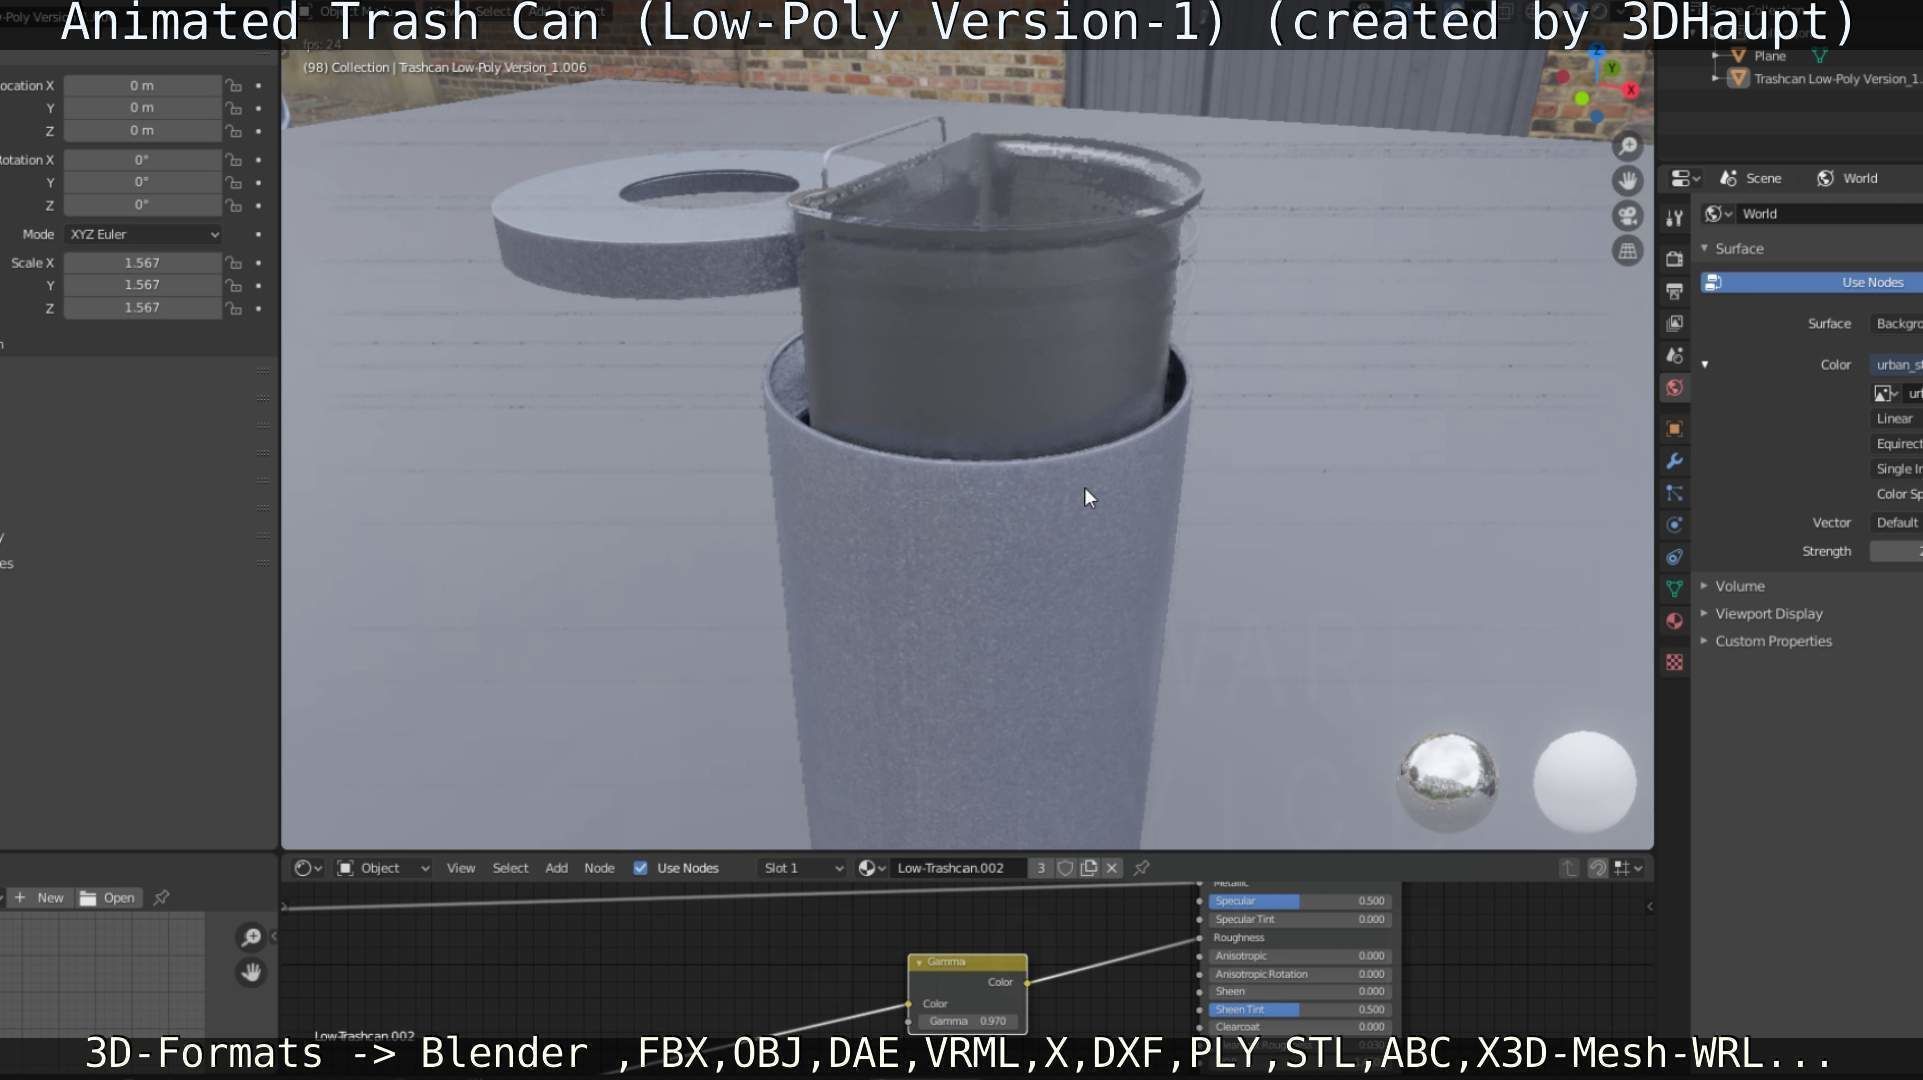Viewport: 1923px width, 1080px height.
Task: Click the Use Nodes button in Surface panel
Action: pyautogui.click(x=1811, y=283)
